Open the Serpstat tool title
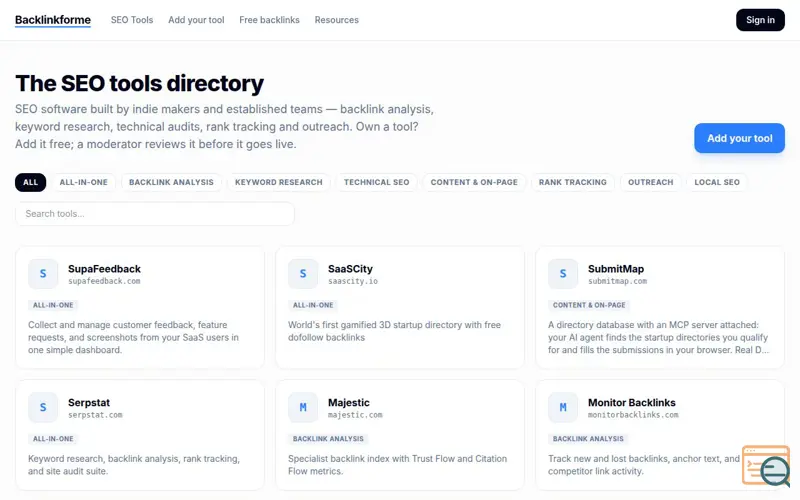Viewport: 800px width, 500px height. pyautogui.click(x=89, y=403)
